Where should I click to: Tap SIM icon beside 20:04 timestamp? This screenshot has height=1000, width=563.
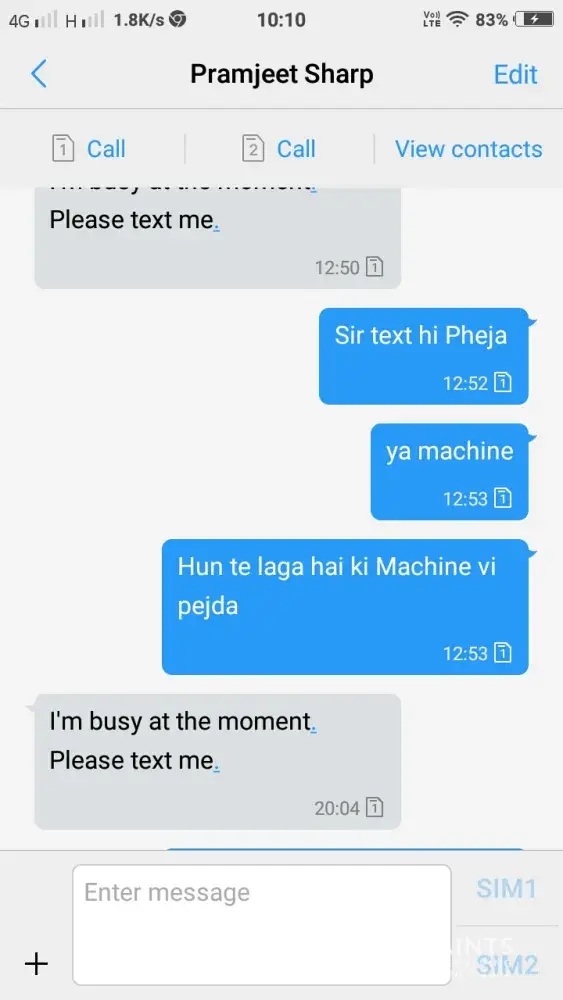point(375,807)
